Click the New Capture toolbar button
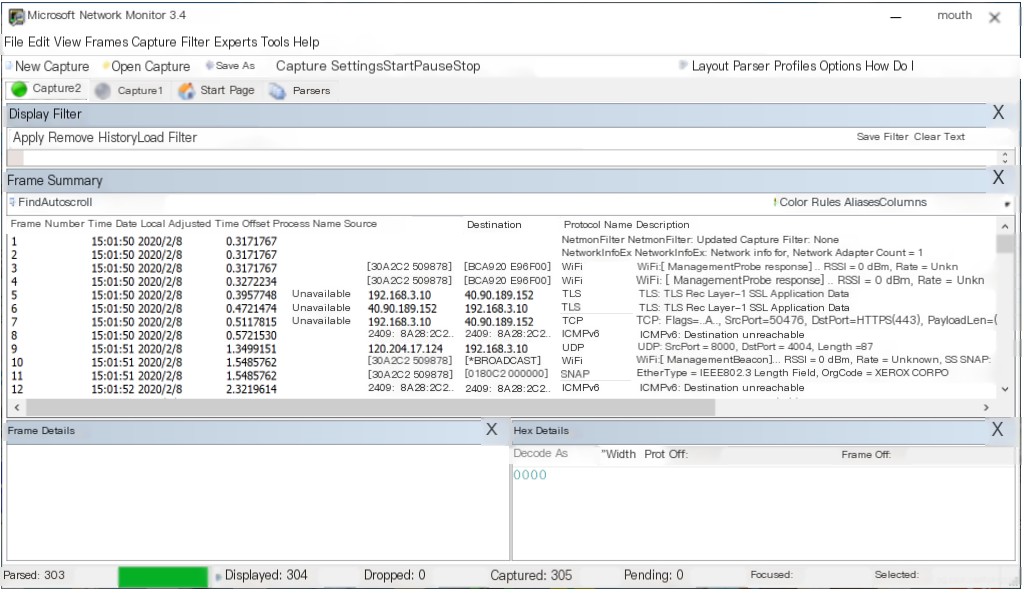The image size is (1024, 594). coord(47,66)
